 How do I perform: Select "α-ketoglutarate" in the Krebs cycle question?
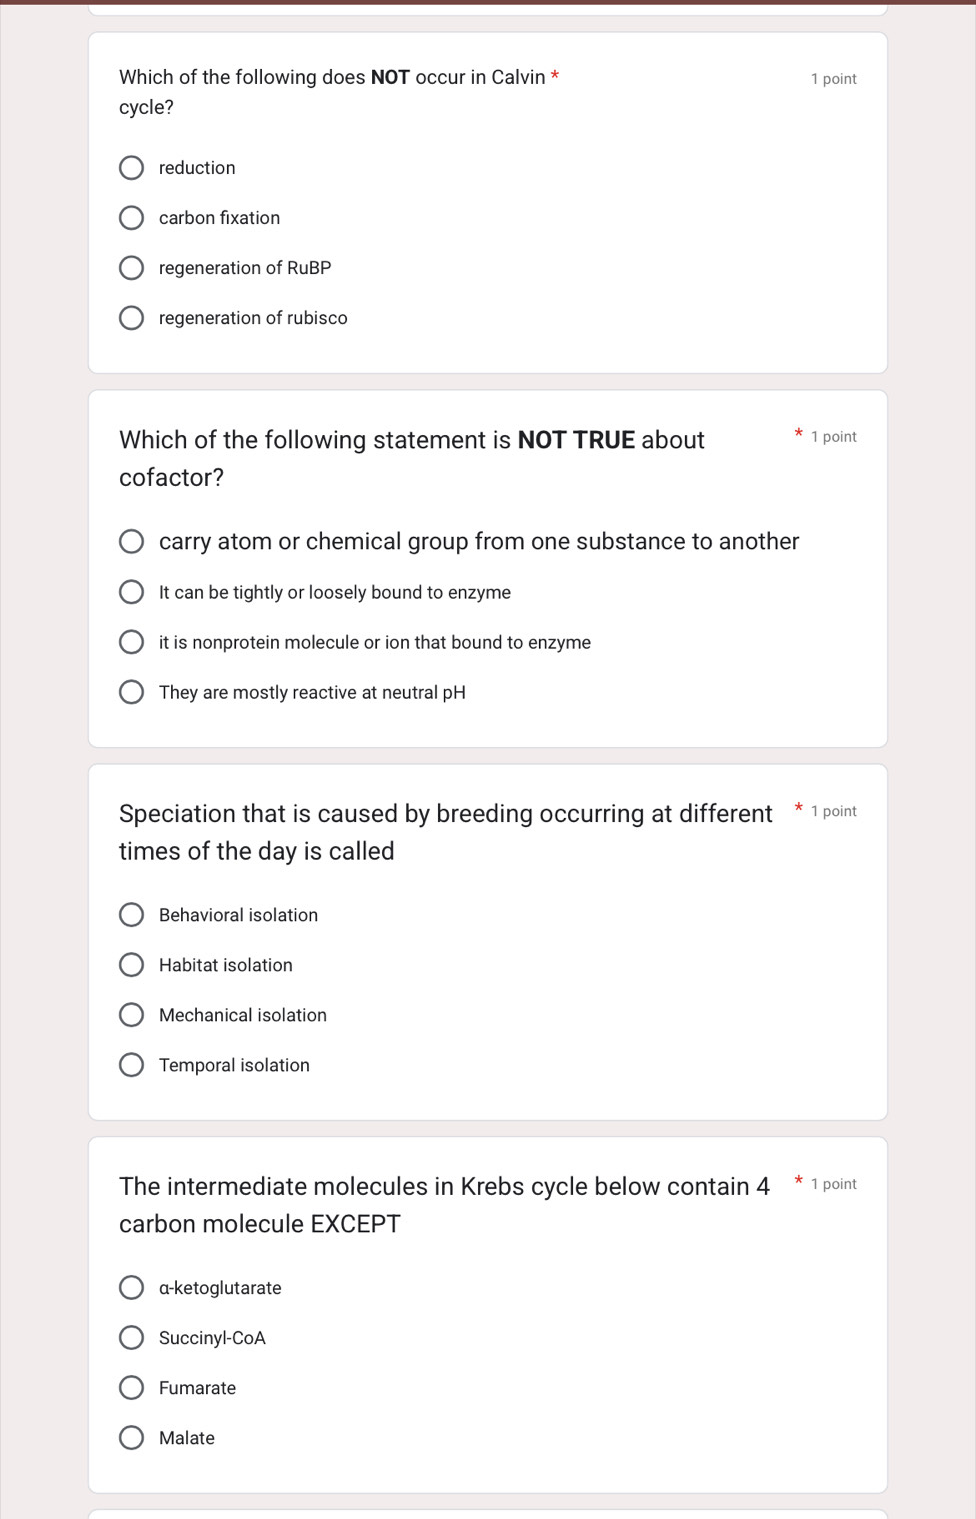[131, 1287]
